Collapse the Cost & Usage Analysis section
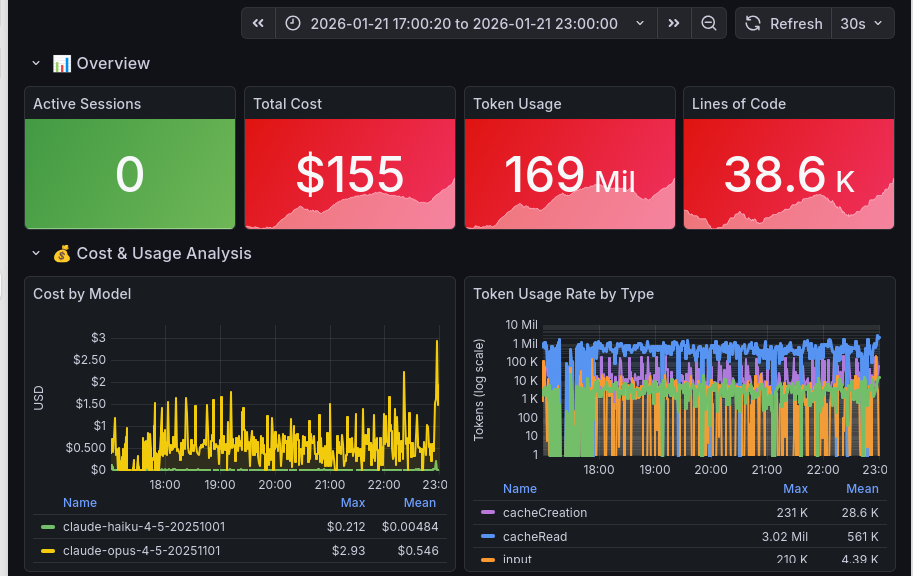The height and width of the screenshot is (576, 913). pos(36,254)
